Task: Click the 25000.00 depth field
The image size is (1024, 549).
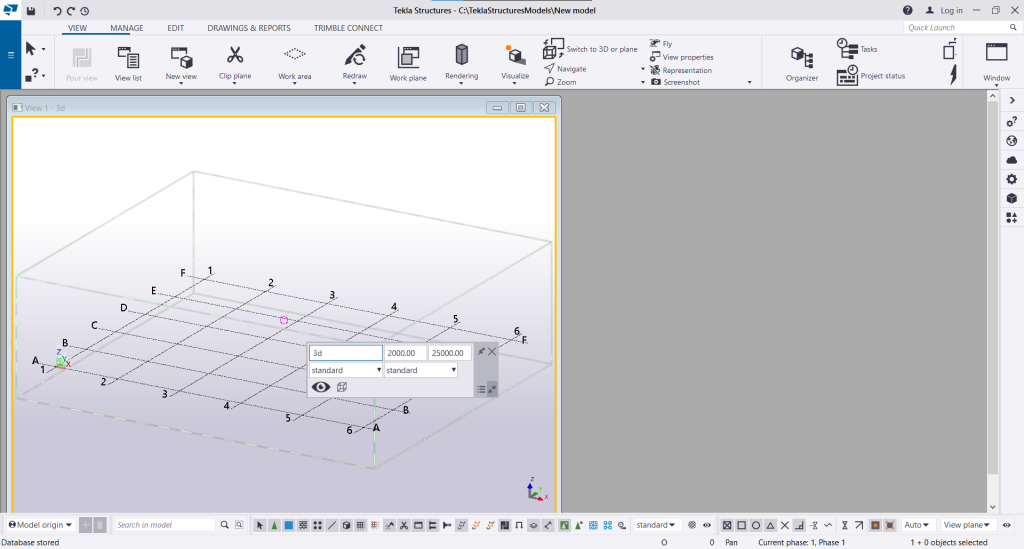Action: tap(449, 353)
